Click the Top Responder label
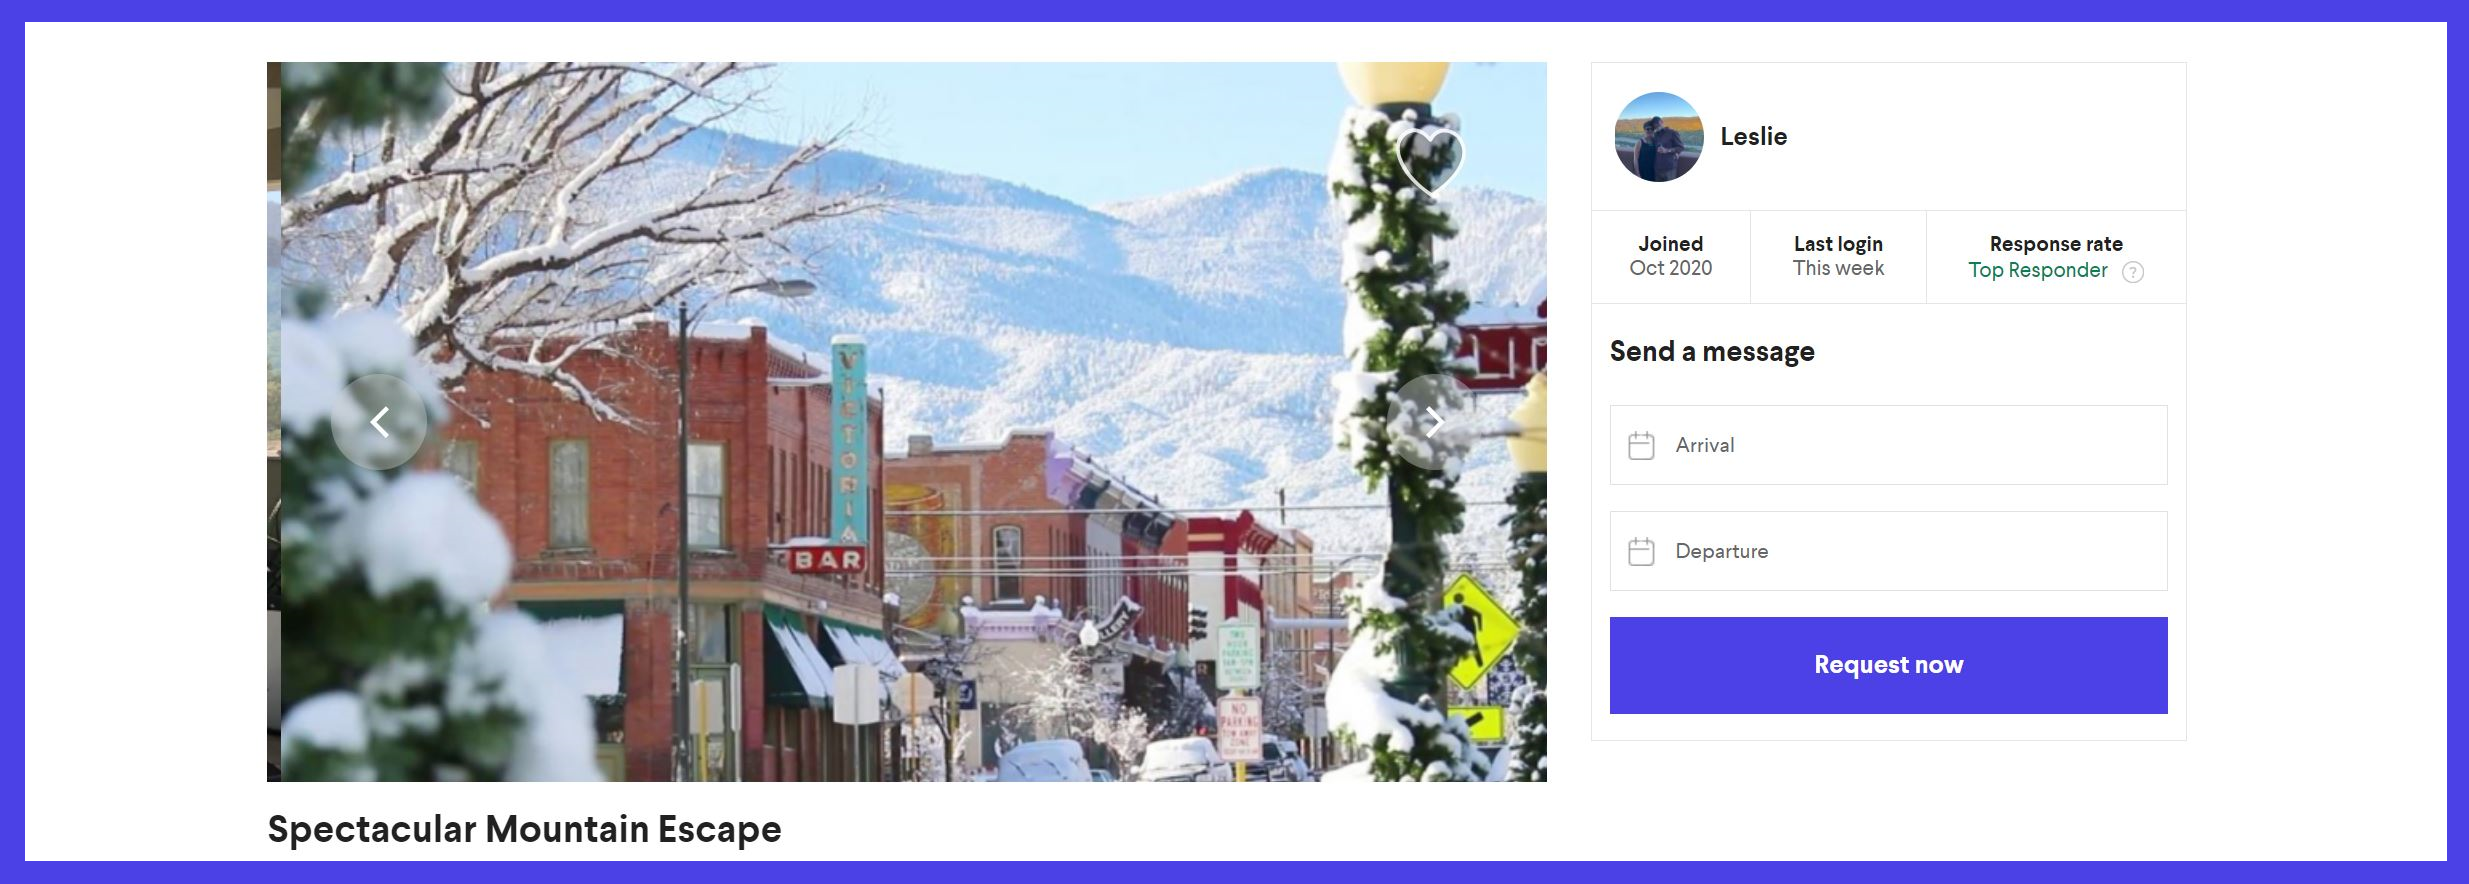 [2037, 270]
